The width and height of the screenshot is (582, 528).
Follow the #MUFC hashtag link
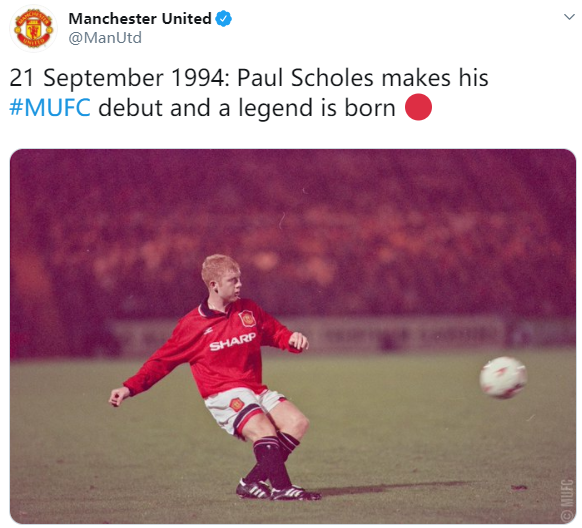pyautogui.click(x=50, y=108)
